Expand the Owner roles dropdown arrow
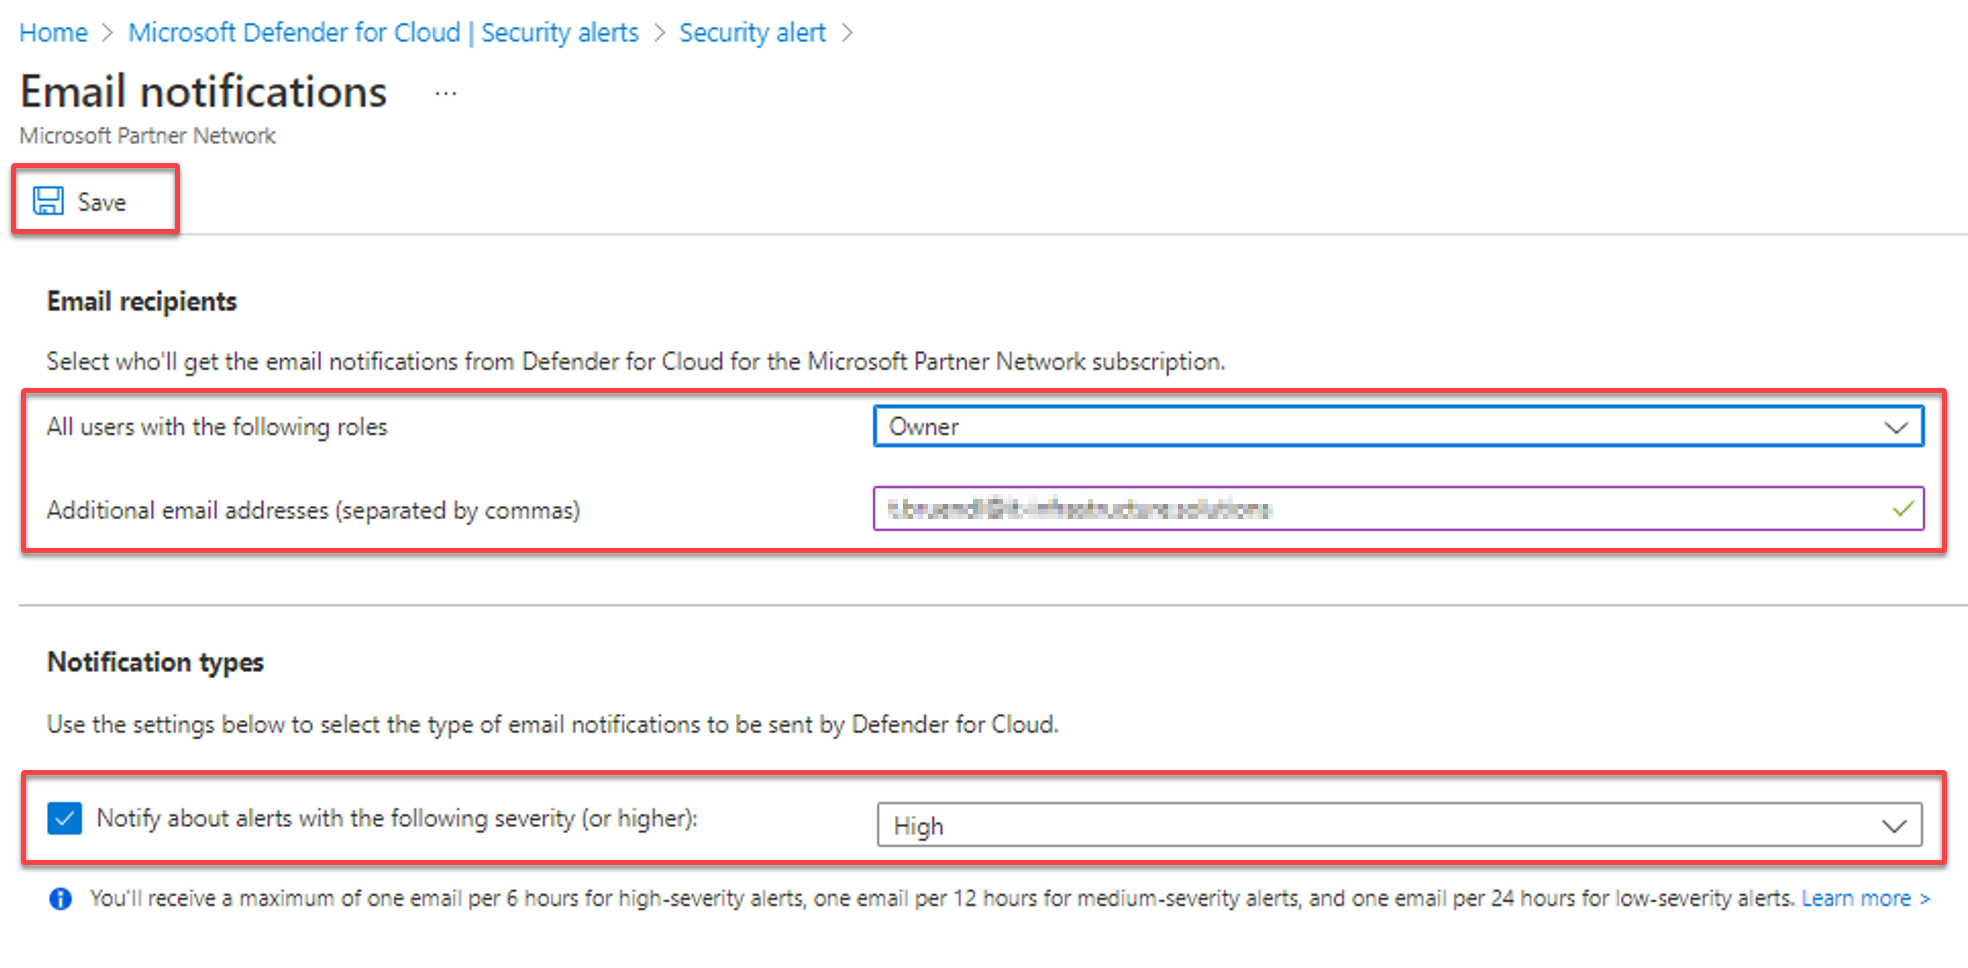This screenshot has width=1968, height=968. point(1896,427)
